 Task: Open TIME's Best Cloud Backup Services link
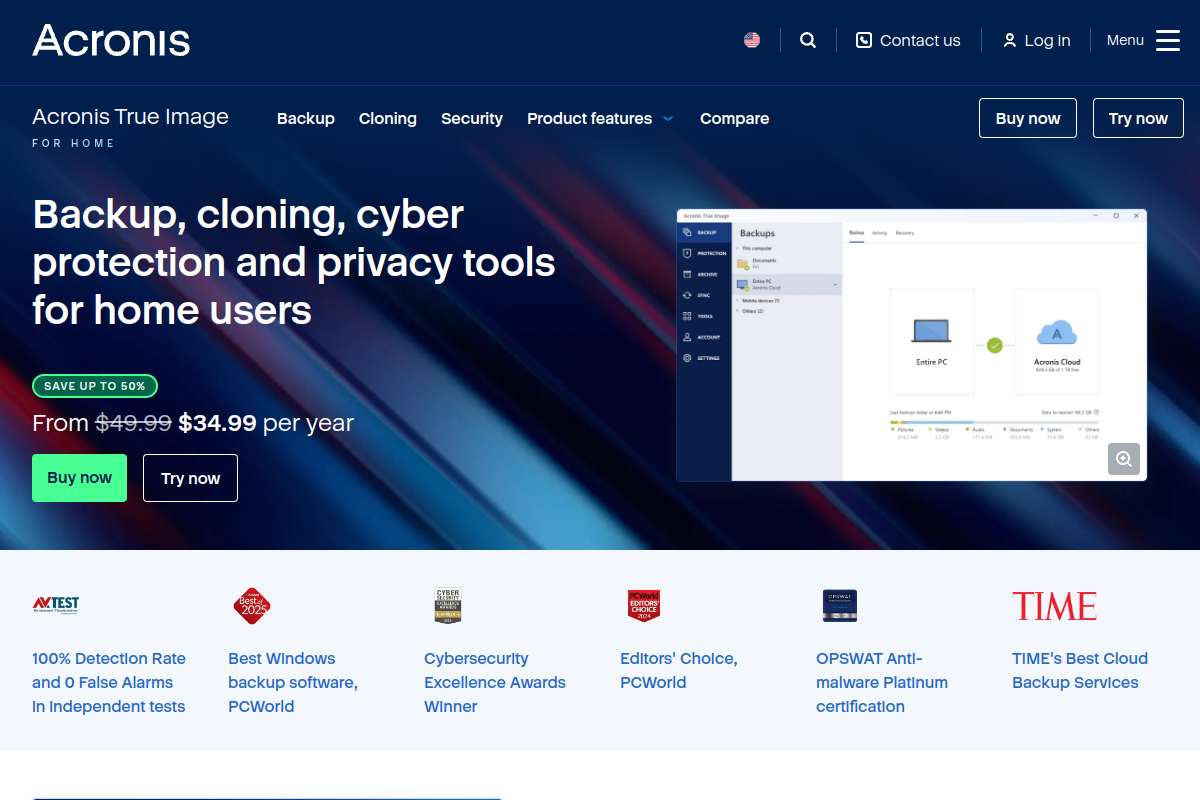[1080, 670]
